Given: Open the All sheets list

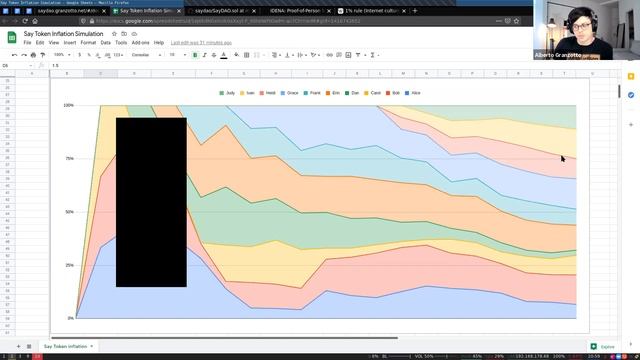Looking at the screenshot, I should tap(29, 346).
